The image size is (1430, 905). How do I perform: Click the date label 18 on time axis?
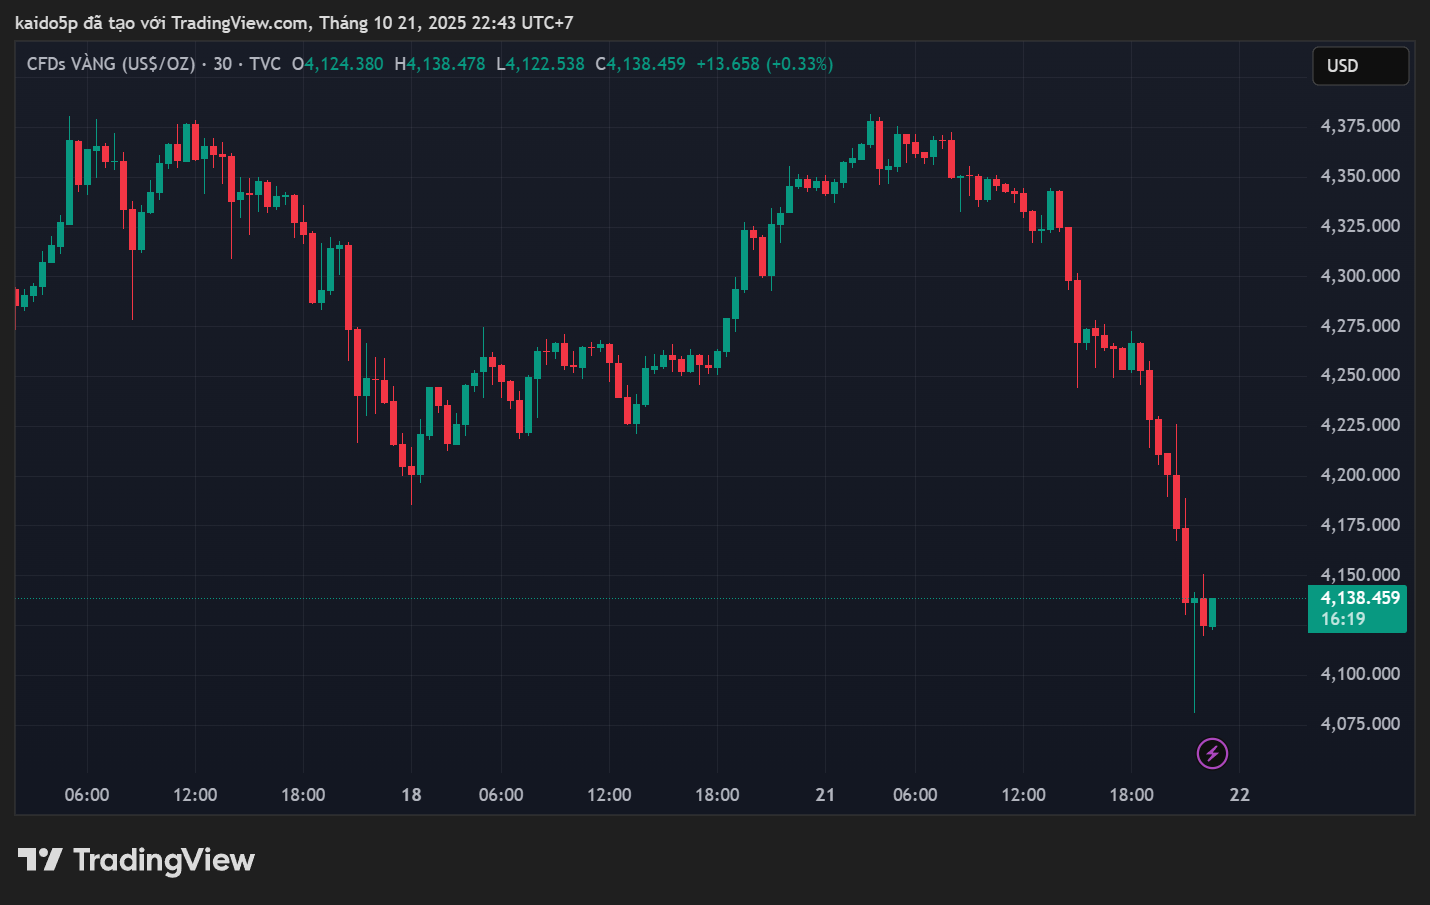[x=411, y=795]
